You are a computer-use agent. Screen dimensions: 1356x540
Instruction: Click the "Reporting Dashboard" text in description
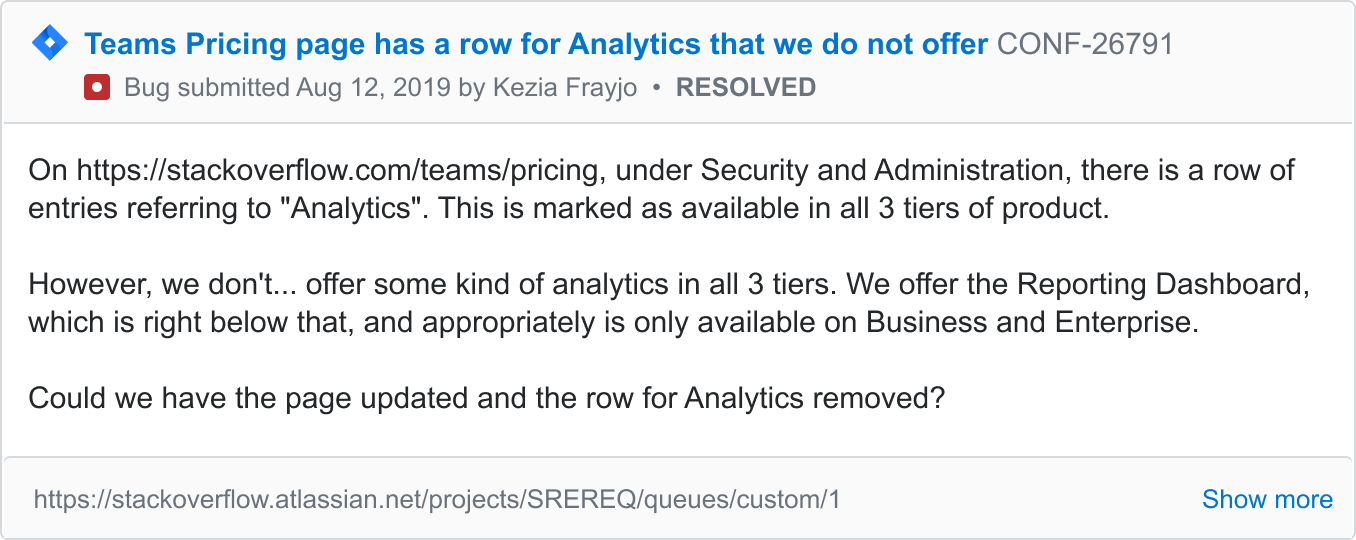tap(1162, 285)
